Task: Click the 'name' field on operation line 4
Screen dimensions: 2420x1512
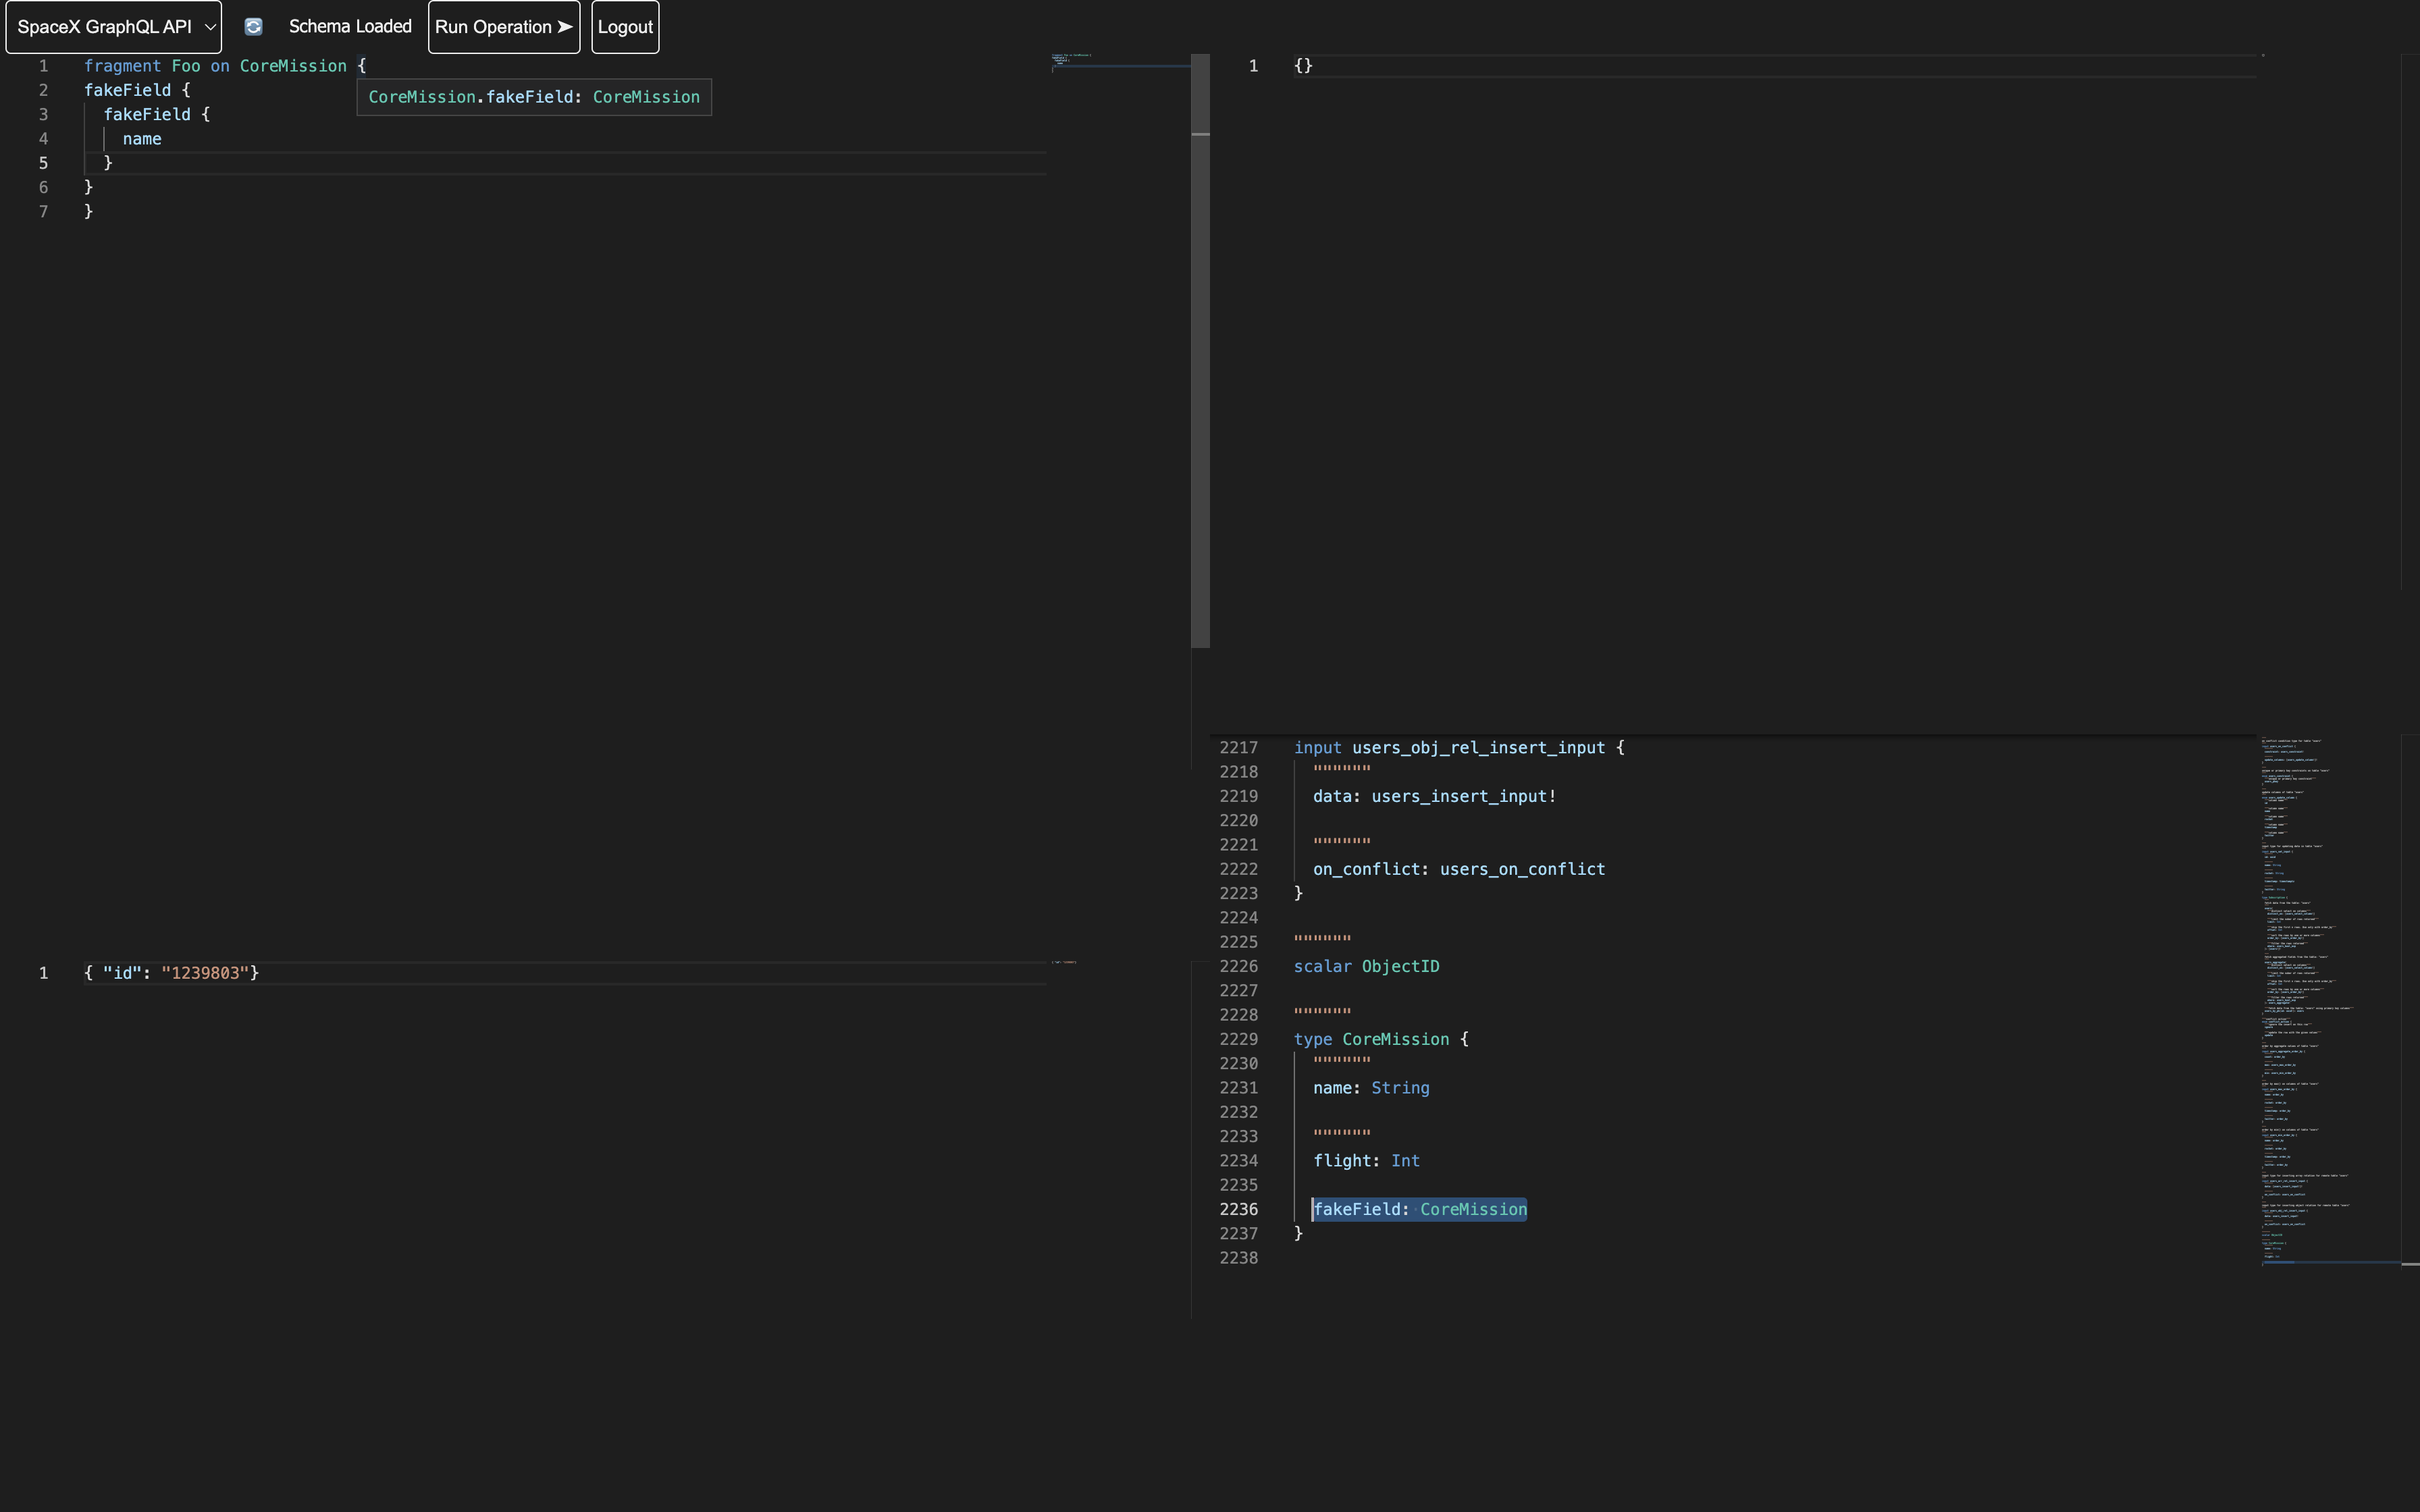Action: click(x=142, y=139)
